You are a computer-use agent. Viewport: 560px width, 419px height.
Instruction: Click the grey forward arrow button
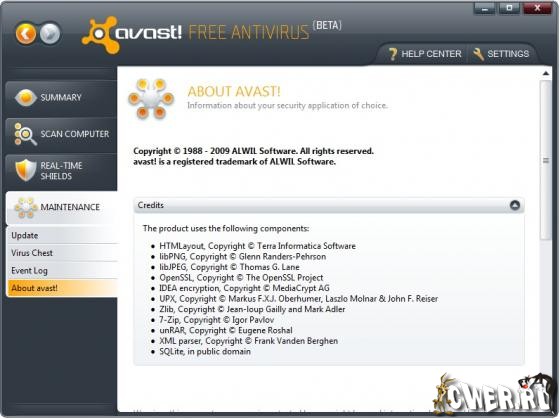(50, 34)
